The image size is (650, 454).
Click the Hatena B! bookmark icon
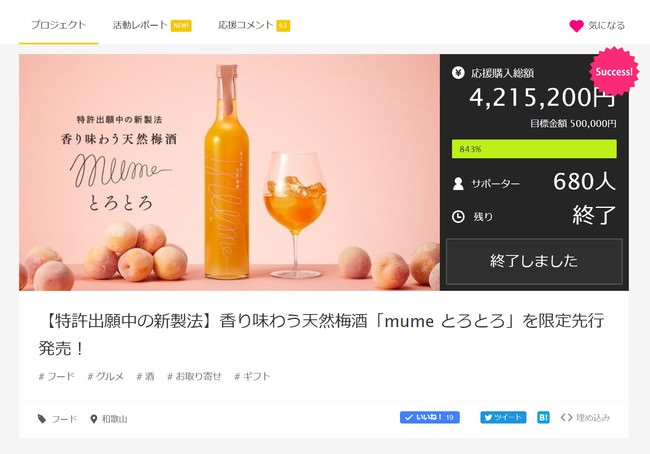[x=543, y=417]
